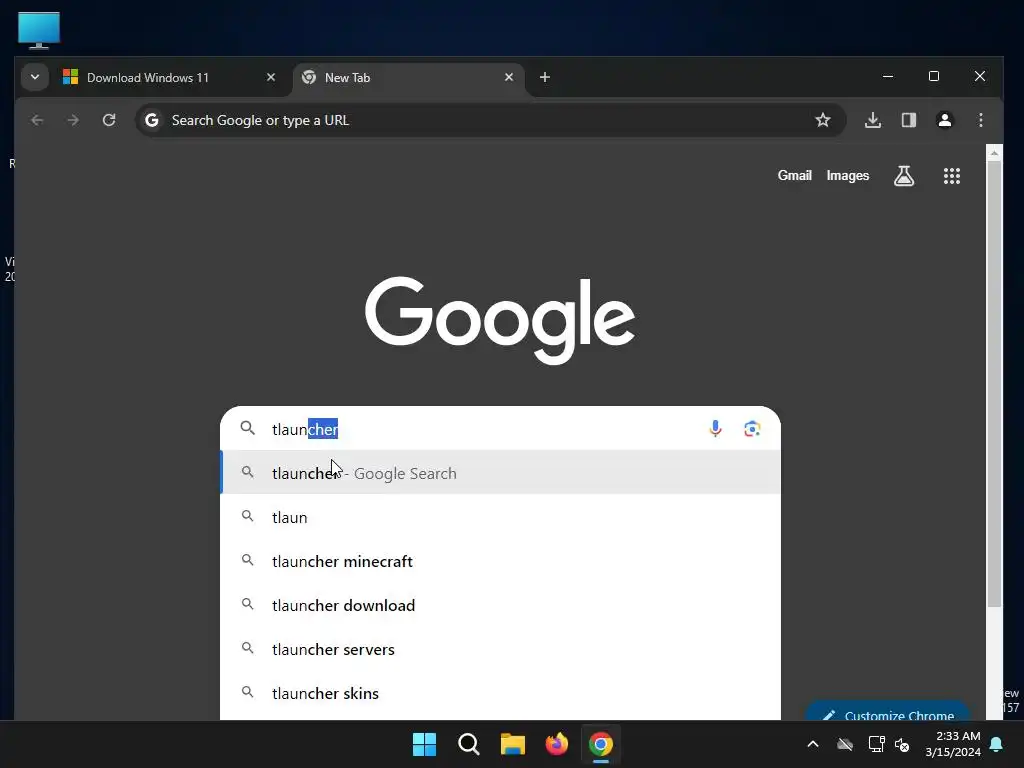Switch to the Download Windows 11 tab

[170, 78]
